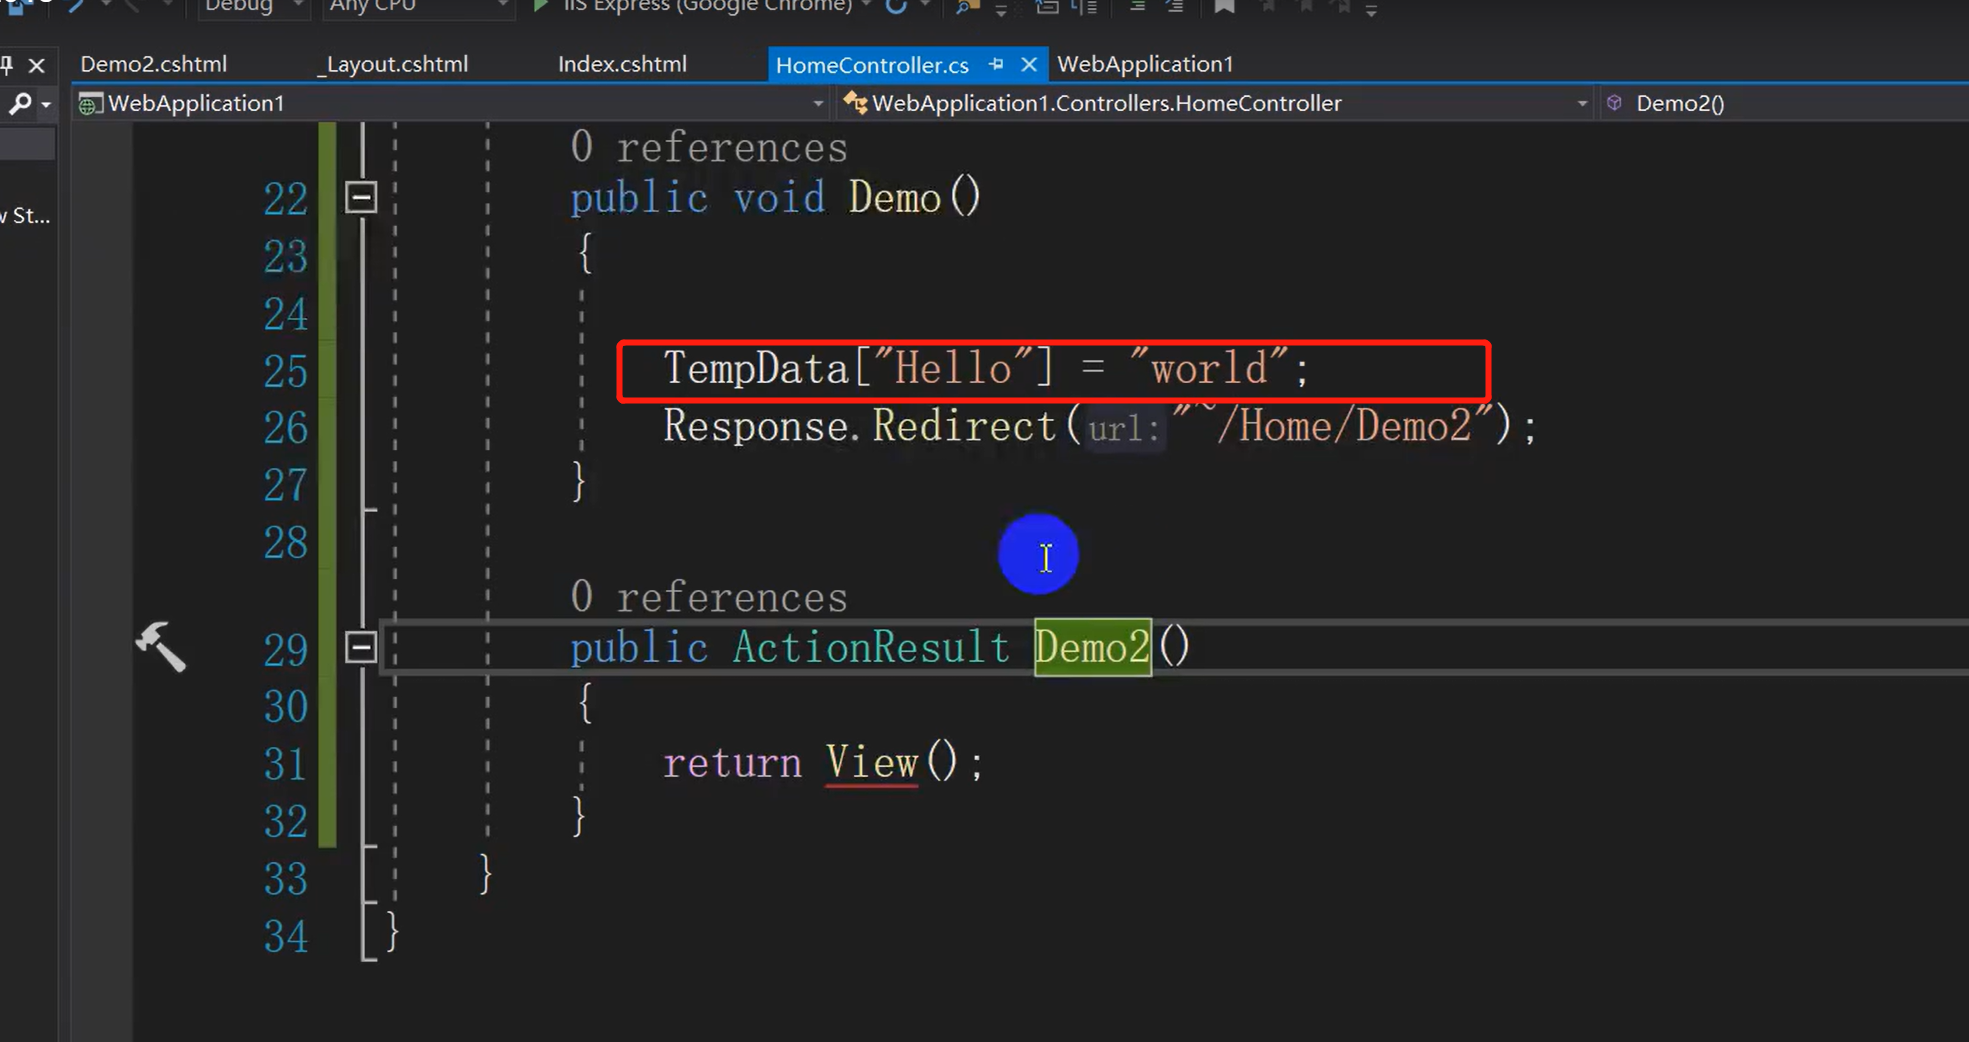The image size is (1969, 1042).
Task: Collapse the Demo2 method at line 29
Action: (x=361, y=647)
